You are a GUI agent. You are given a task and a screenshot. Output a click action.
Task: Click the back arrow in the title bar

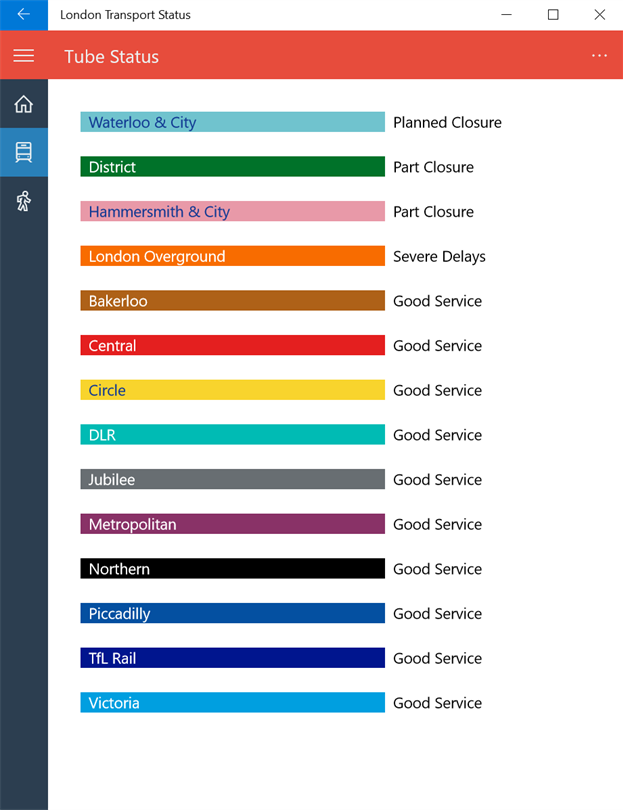(23, 15)
